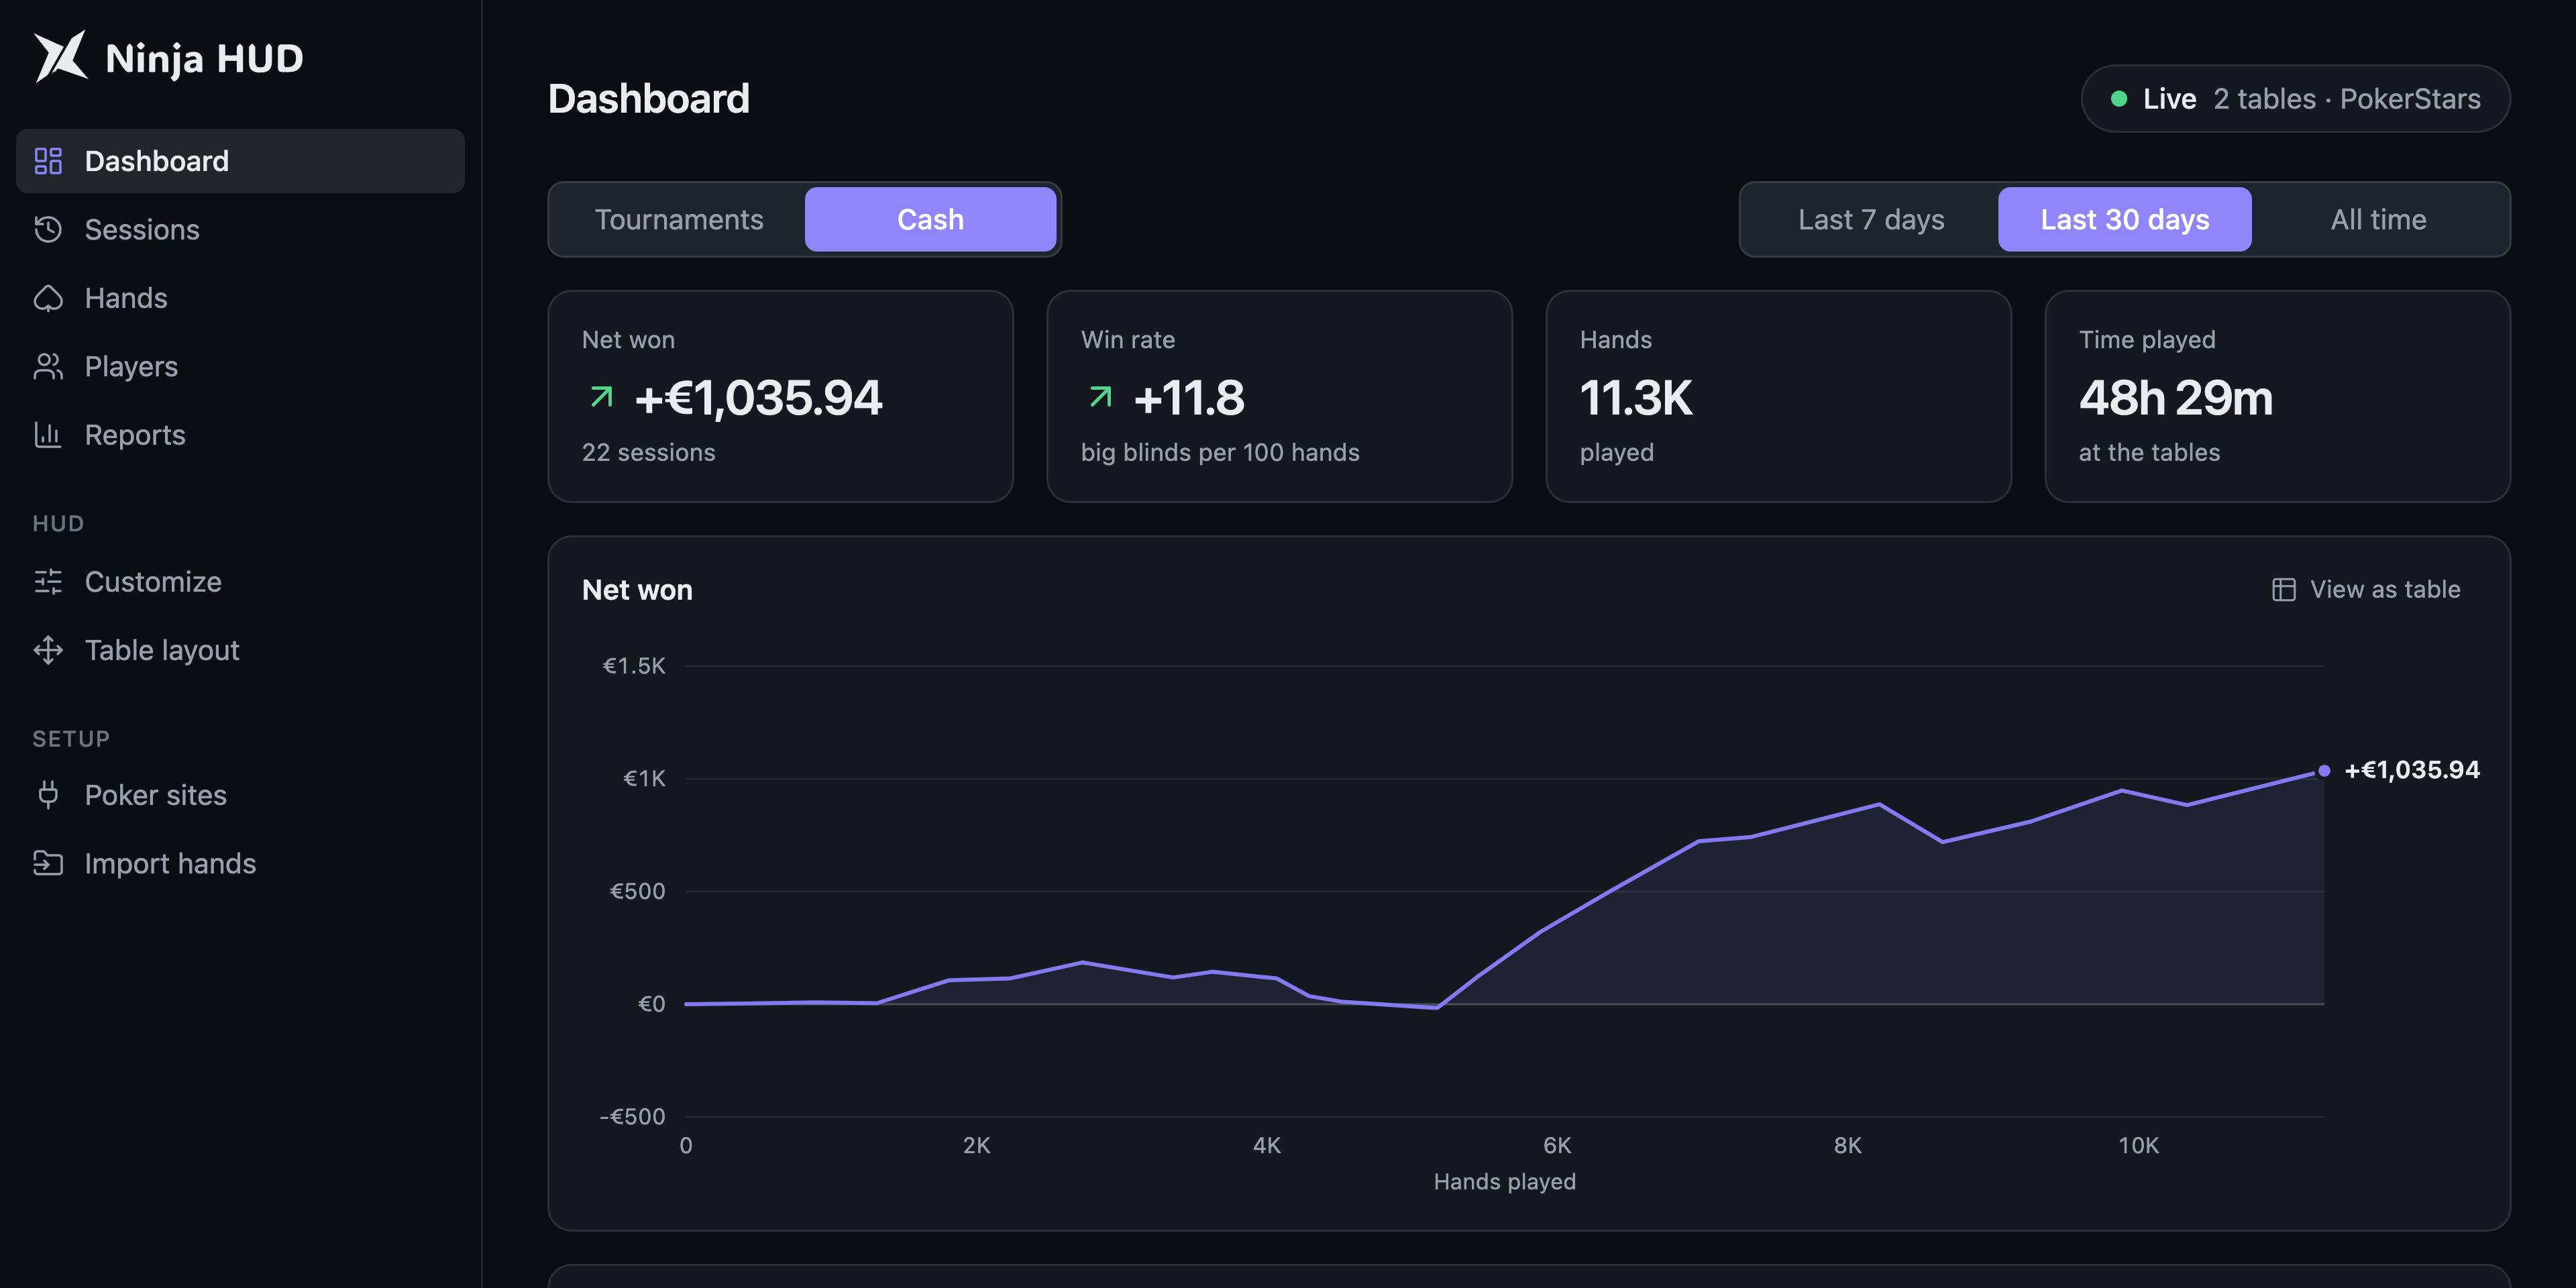
Task: Select Last 30 days range
Action: point(2124,219)
